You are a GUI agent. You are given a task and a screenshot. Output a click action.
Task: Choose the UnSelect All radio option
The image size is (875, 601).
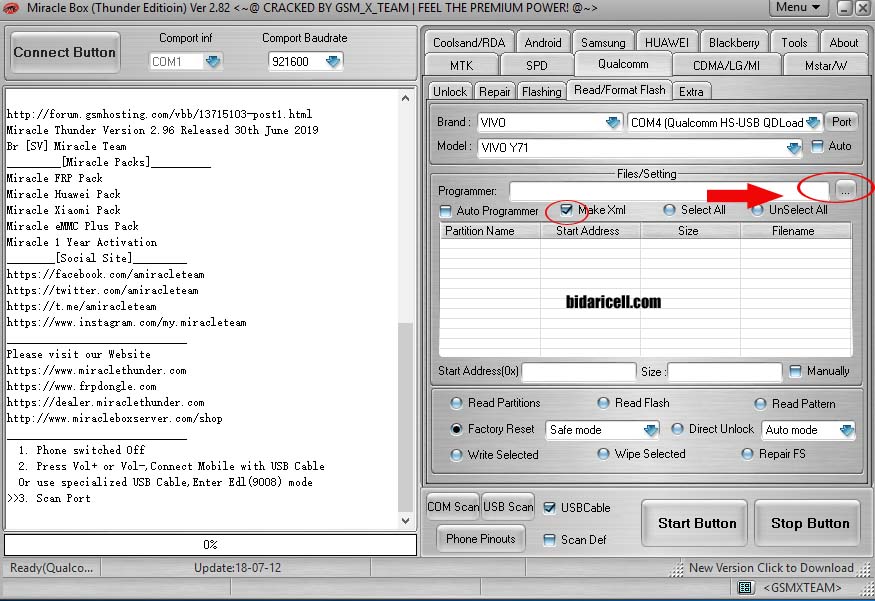coord(757,210)
